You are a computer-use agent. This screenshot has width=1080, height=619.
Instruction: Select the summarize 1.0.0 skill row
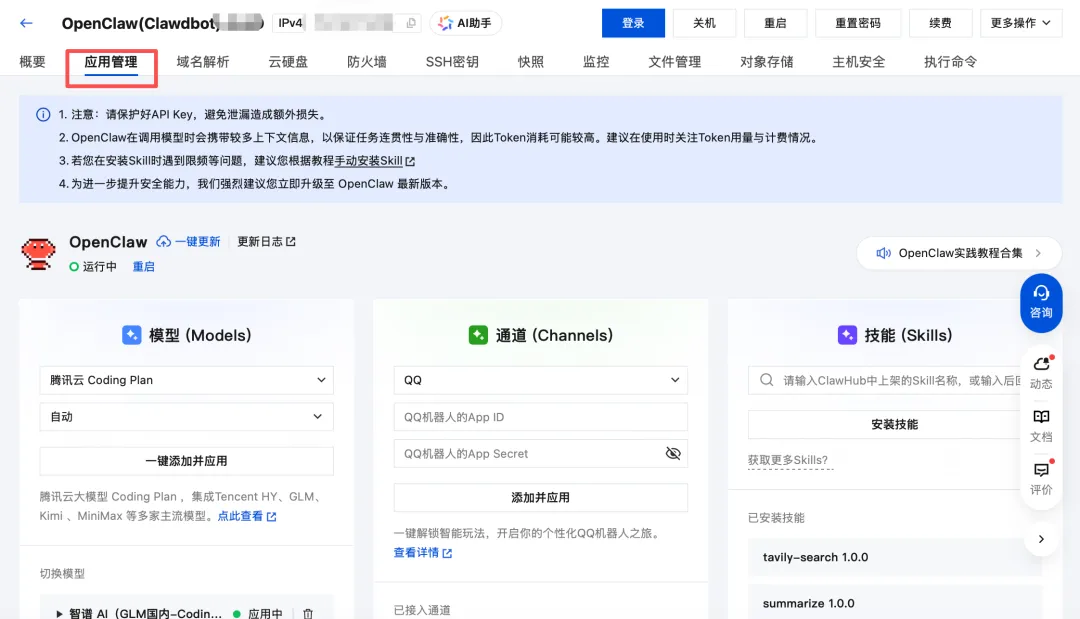tap(894, 602)
